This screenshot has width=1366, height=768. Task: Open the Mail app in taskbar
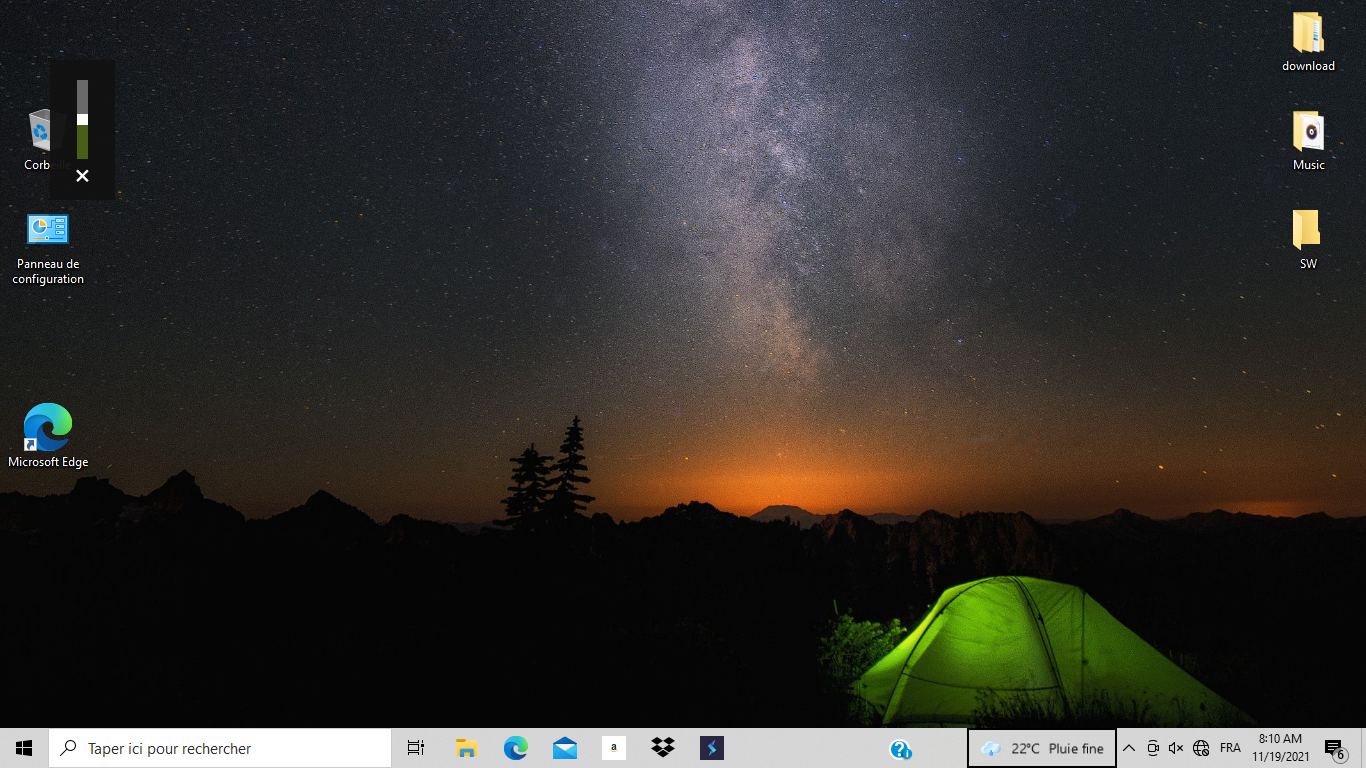pos(564,748)
